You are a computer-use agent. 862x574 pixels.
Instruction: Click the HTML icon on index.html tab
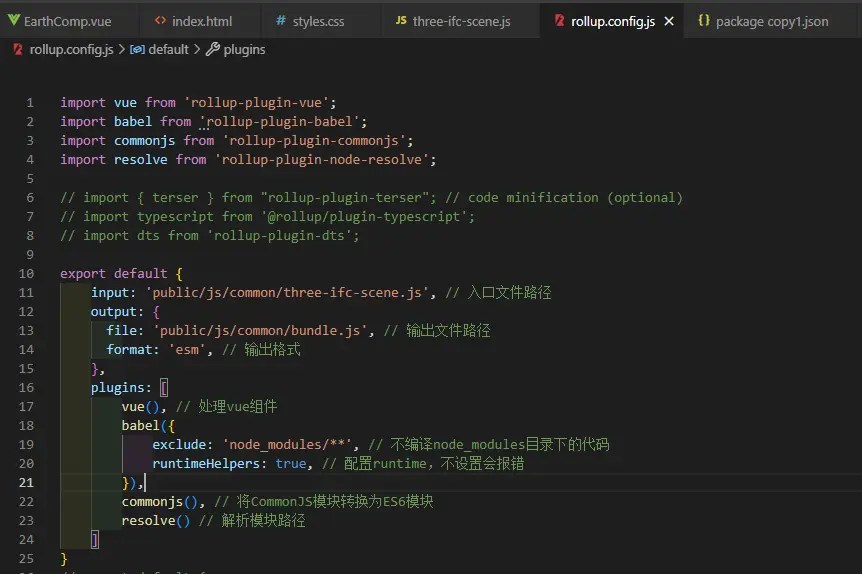click(160, 20)
